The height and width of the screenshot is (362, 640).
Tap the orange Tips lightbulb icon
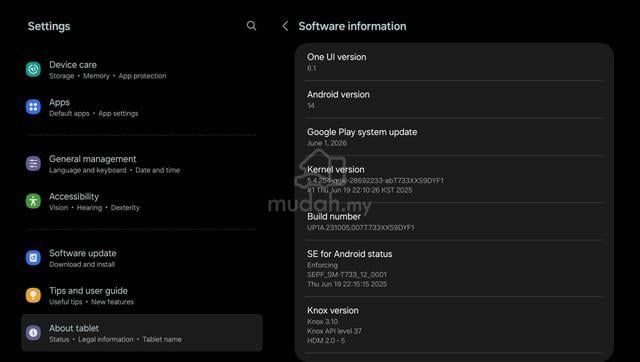(33, 295)
